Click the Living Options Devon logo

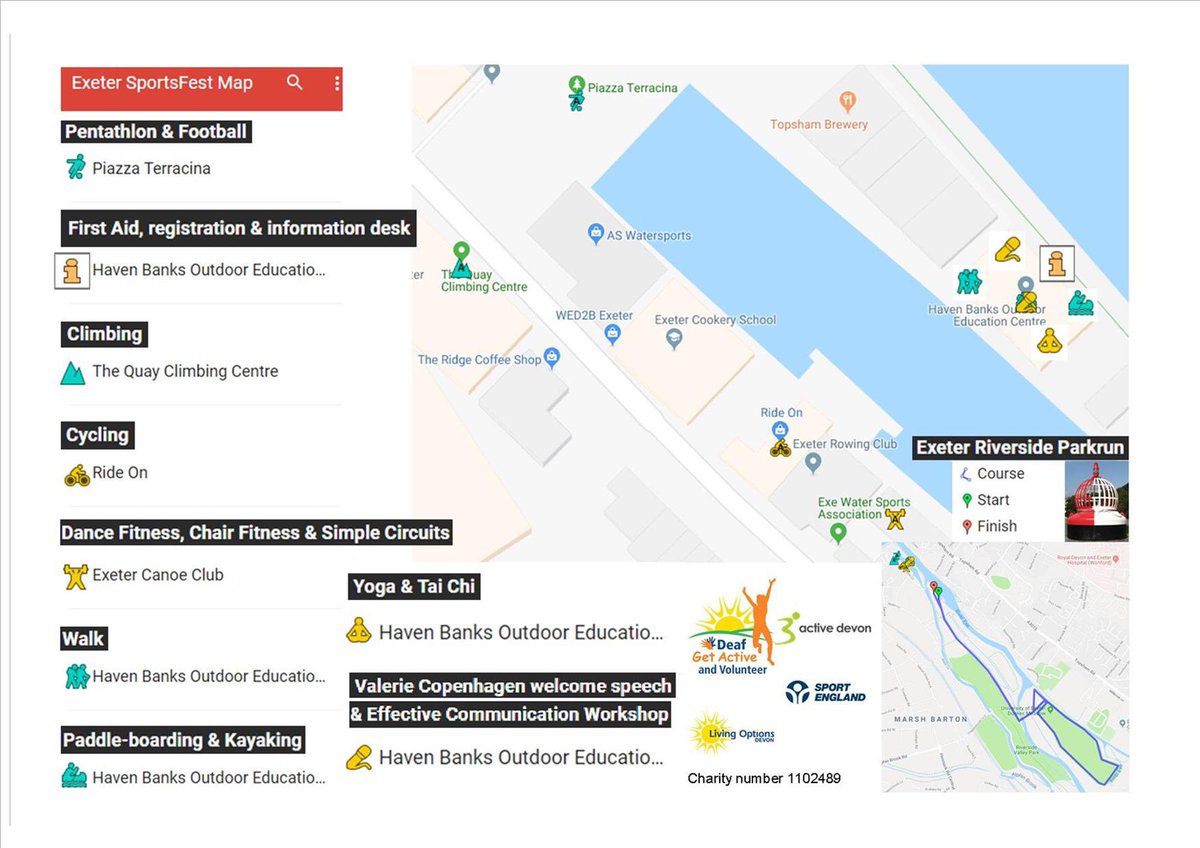pyautogui.click(x=732, y=735)
